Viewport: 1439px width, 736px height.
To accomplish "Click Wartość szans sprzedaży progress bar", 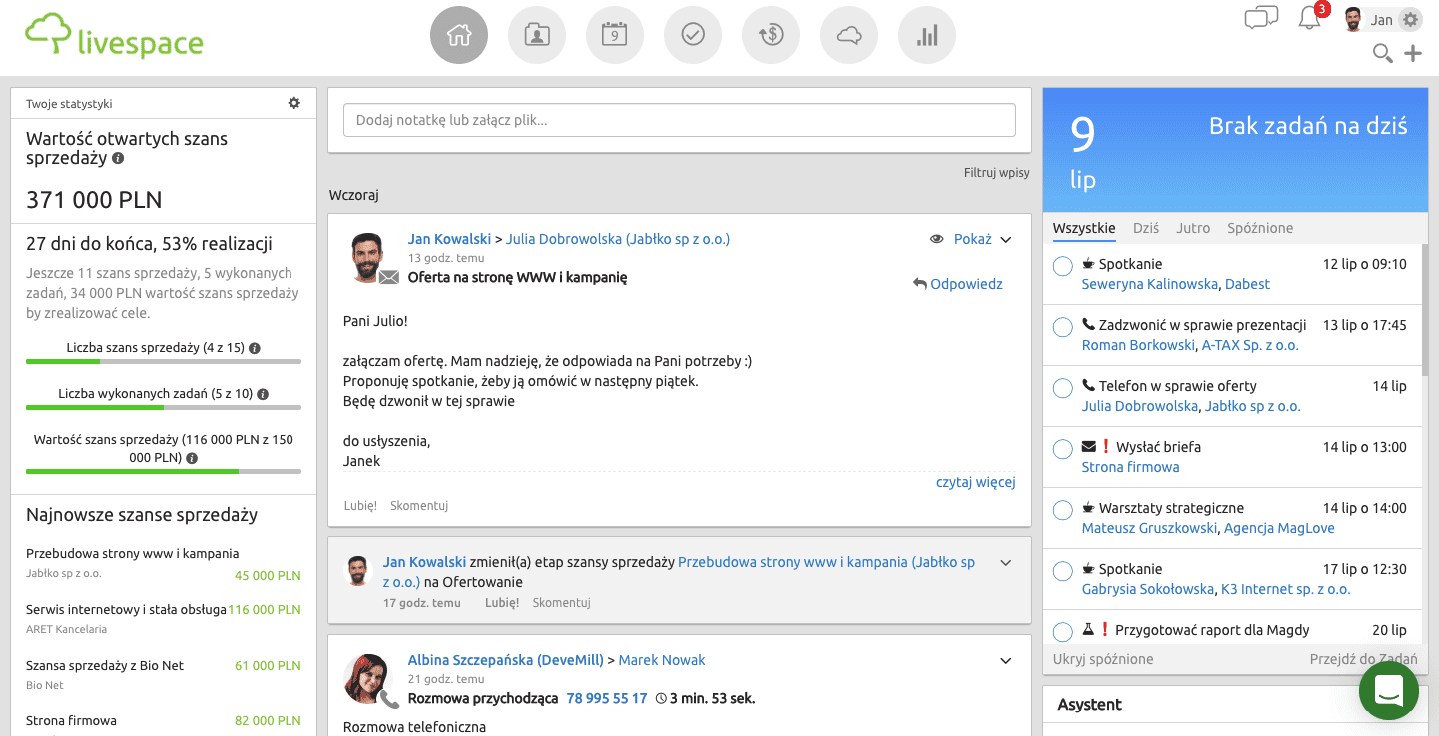I will pyautogui.click(x=163, y=471).
